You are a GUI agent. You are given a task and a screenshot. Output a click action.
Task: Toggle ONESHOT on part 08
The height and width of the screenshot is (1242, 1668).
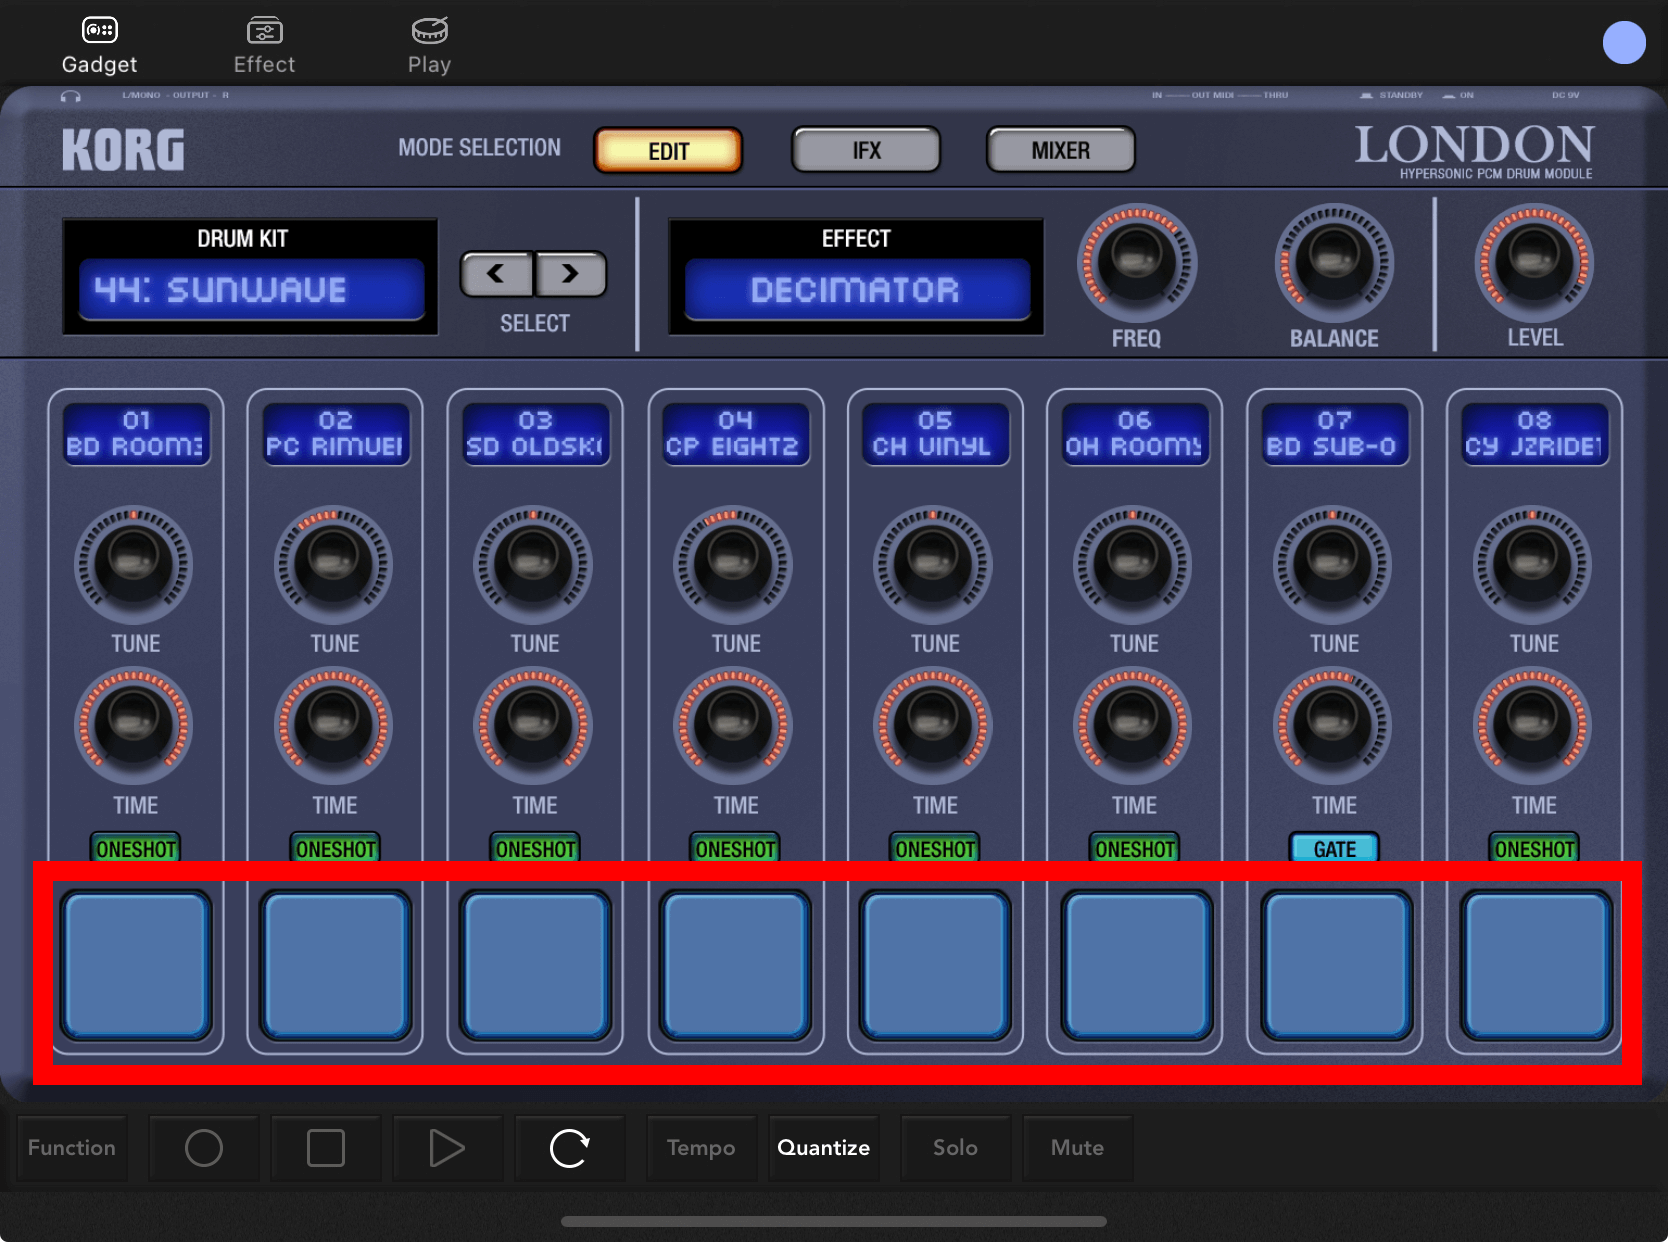tap(1534, 848)
